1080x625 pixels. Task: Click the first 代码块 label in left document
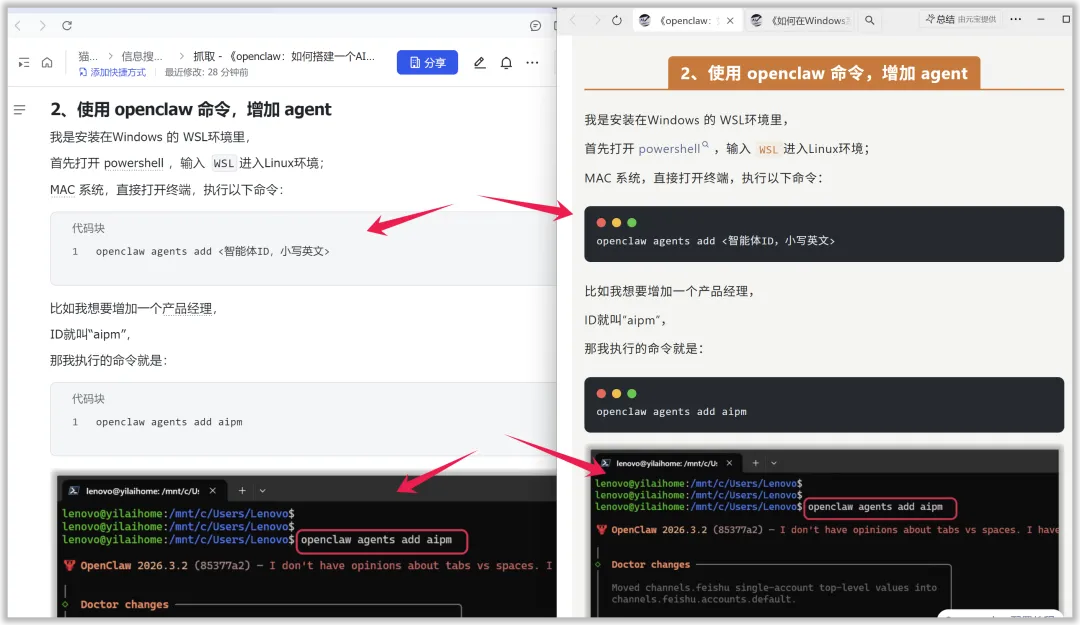pyautogui.click(x=88, y=228)
